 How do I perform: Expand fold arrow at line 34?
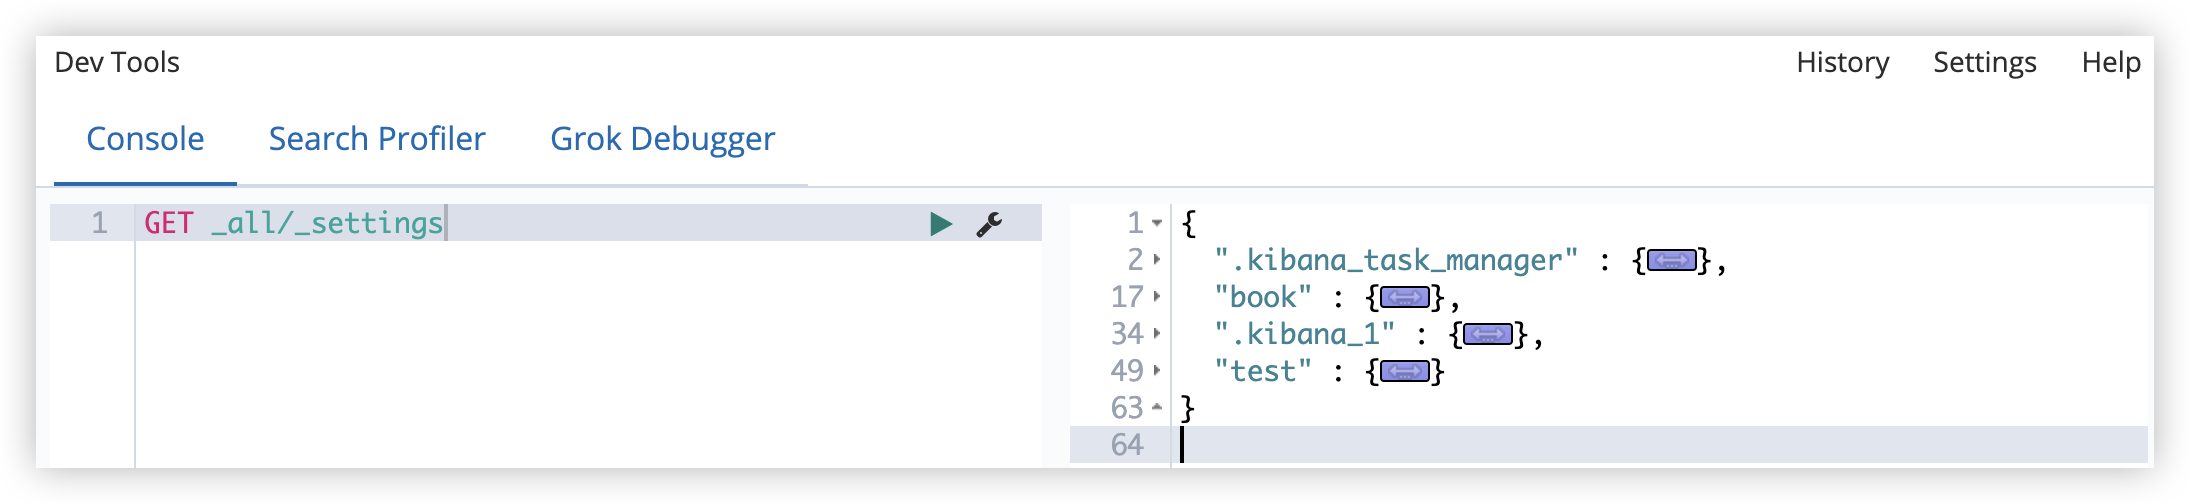pyautogui.click(x=1157, y=334)
